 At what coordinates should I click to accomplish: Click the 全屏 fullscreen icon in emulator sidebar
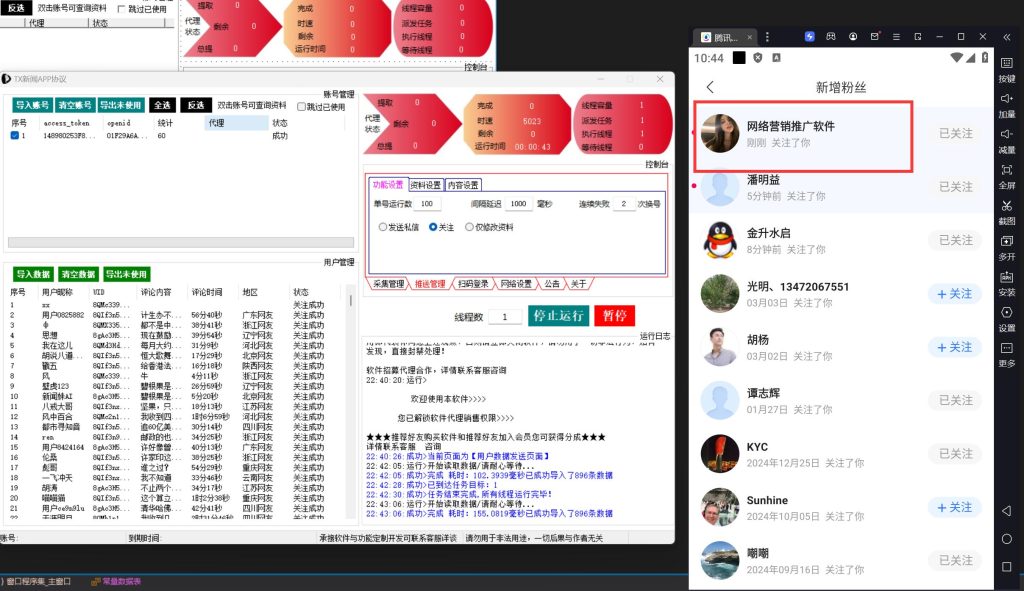click(1006, 170)
